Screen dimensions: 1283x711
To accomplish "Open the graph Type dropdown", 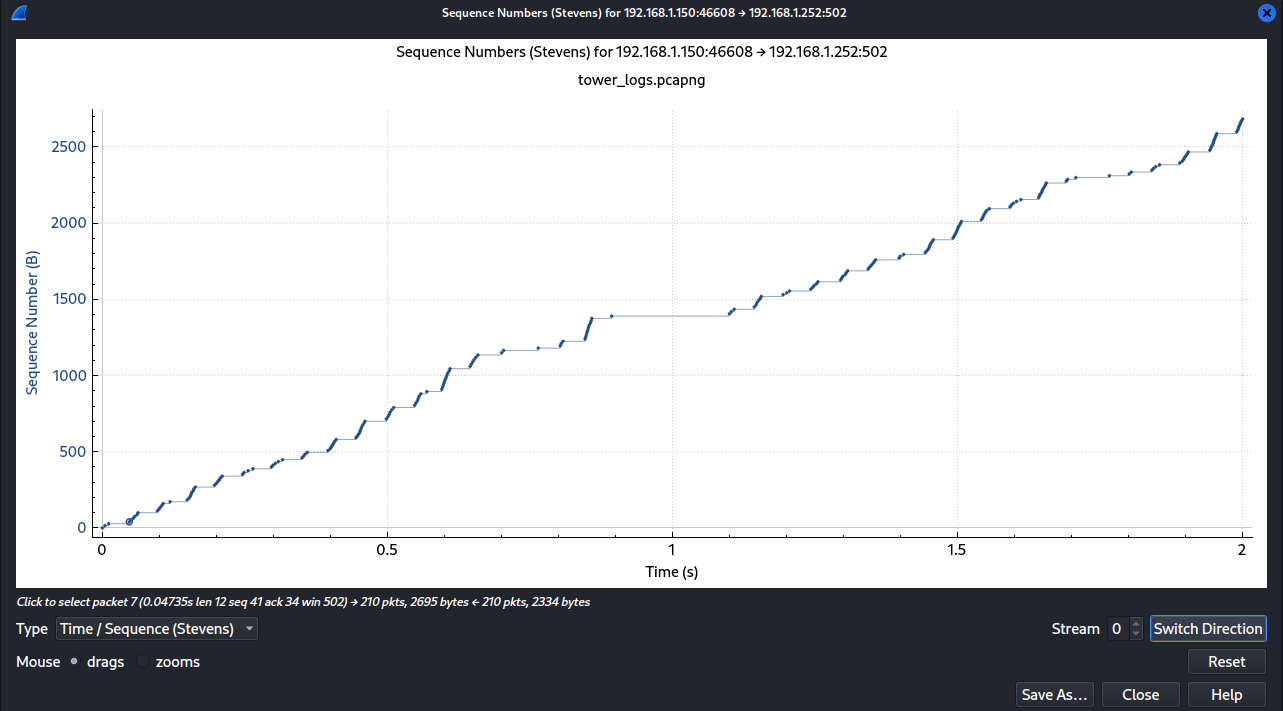I will (156, 629).
